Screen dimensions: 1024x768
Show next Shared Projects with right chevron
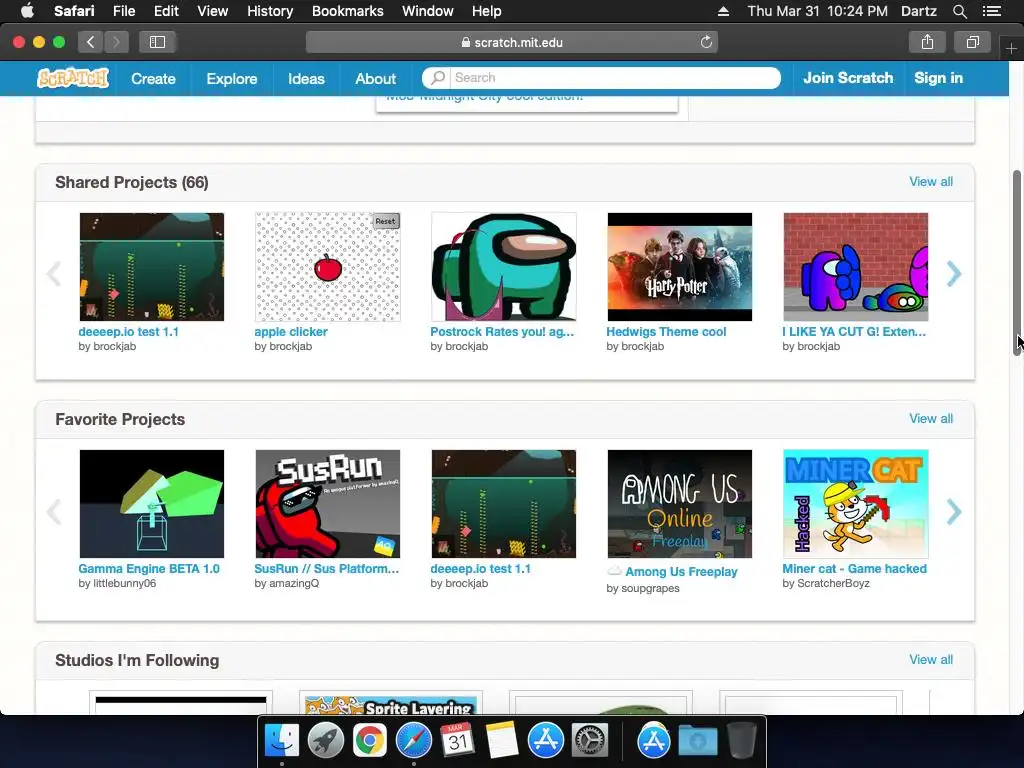(x=954, y=274)
